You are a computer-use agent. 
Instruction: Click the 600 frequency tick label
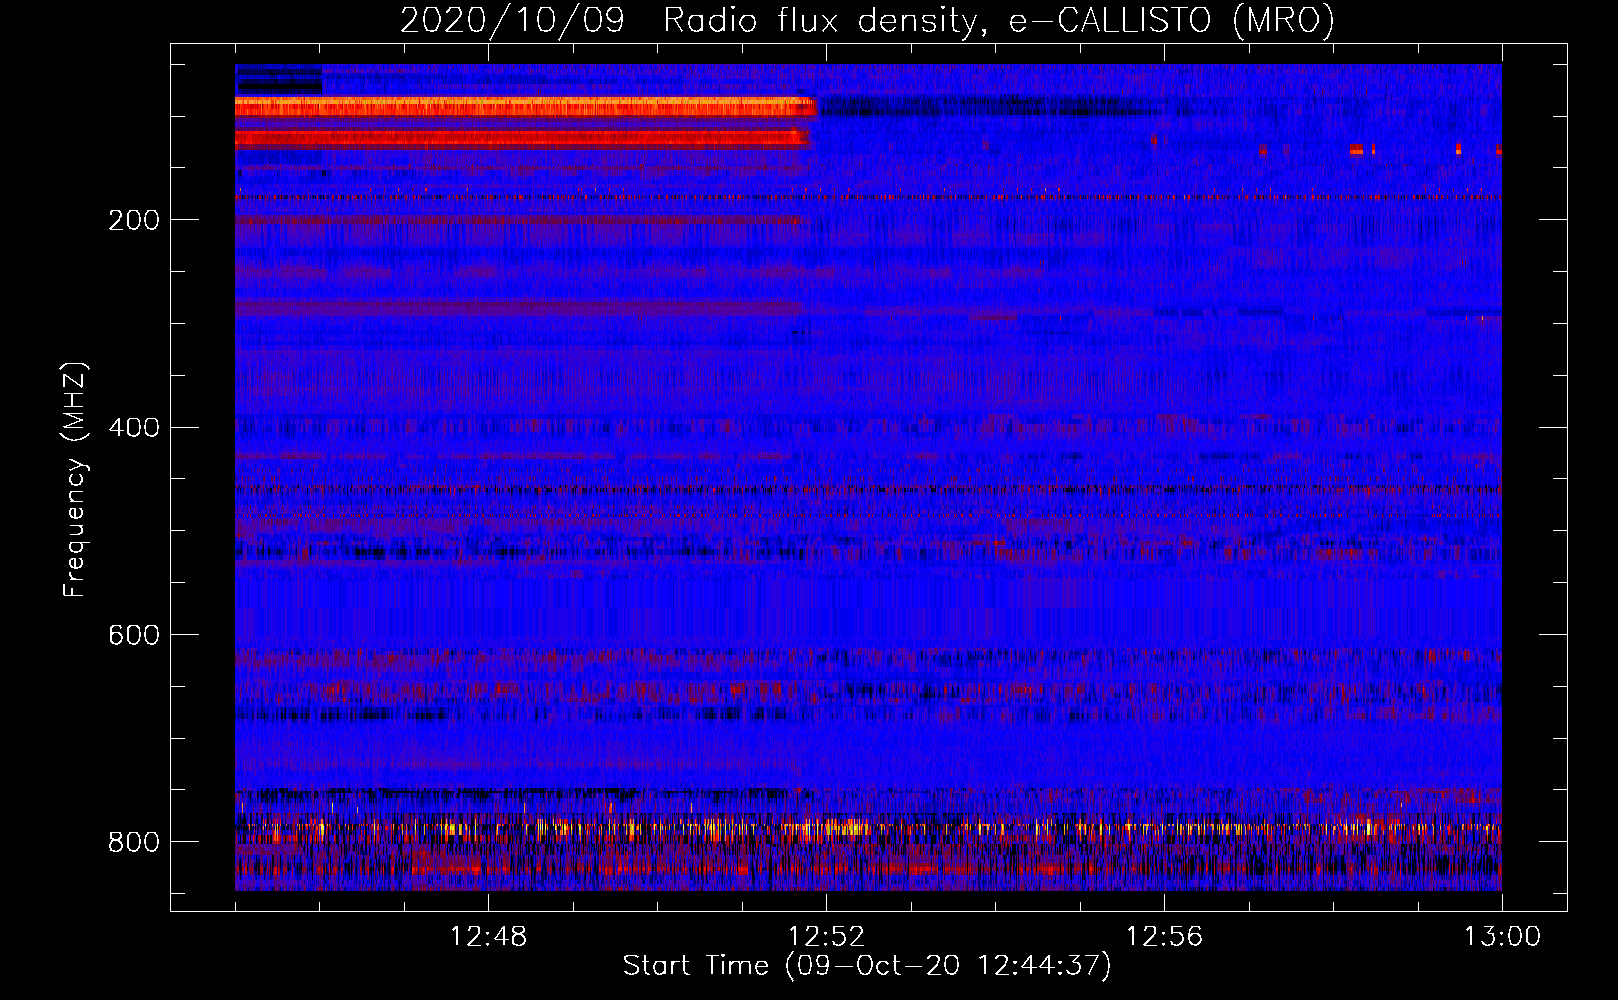pos(133,636)
